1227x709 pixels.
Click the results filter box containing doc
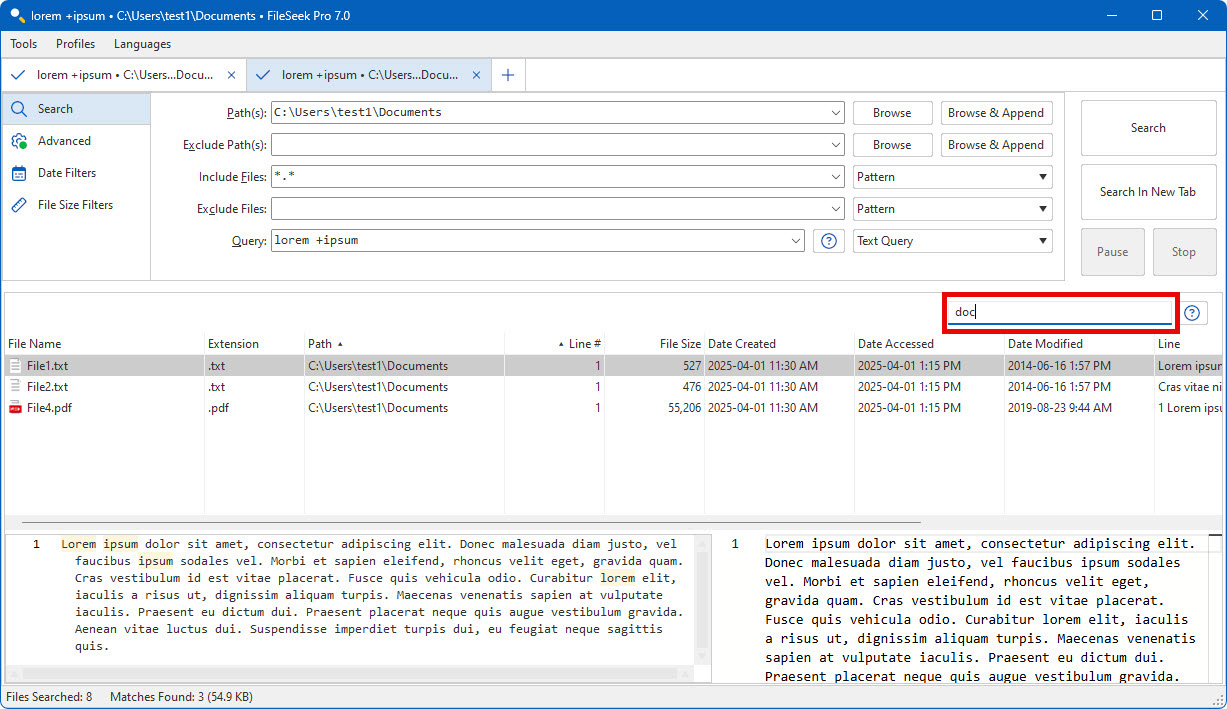pyautogui.click(x=1060, y=312)
